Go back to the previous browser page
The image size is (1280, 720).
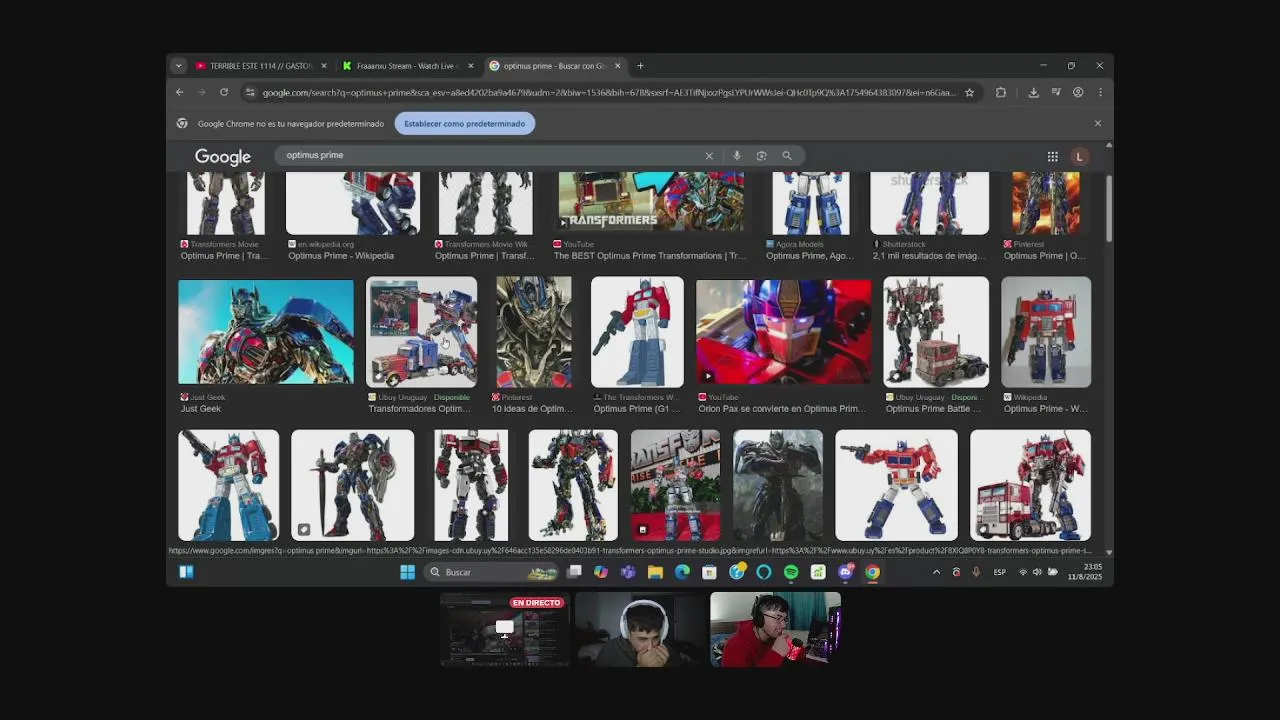[x=180, y=92]
